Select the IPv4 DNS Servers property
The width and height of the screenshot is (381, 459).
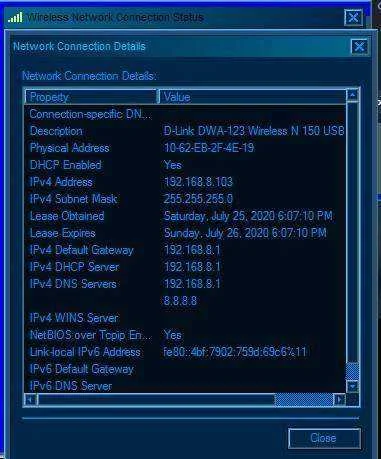point(73,284)
